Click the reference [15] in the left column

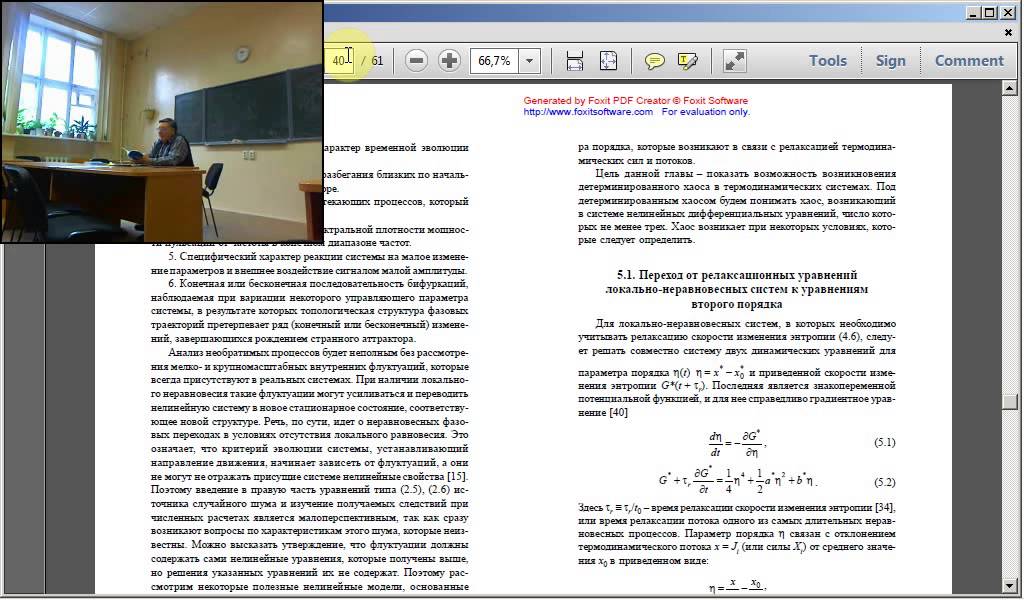click(x=456, y=476)
